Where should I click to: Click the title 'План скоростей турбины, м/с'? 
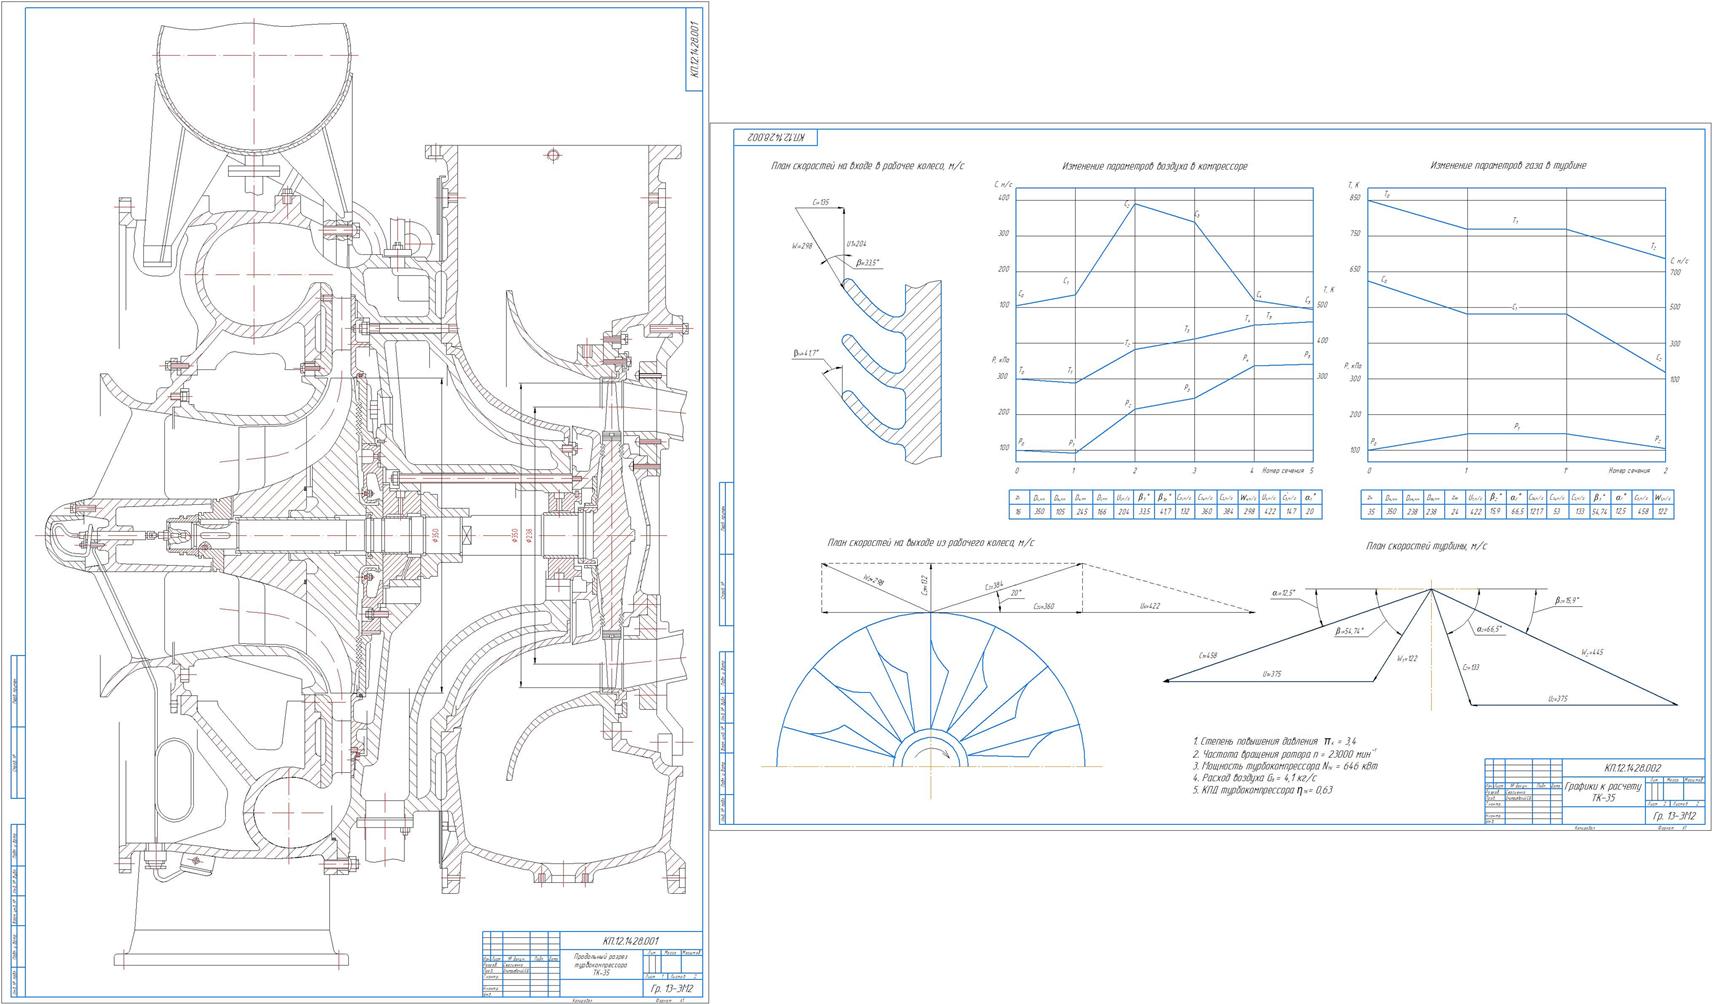(1427, 546)
